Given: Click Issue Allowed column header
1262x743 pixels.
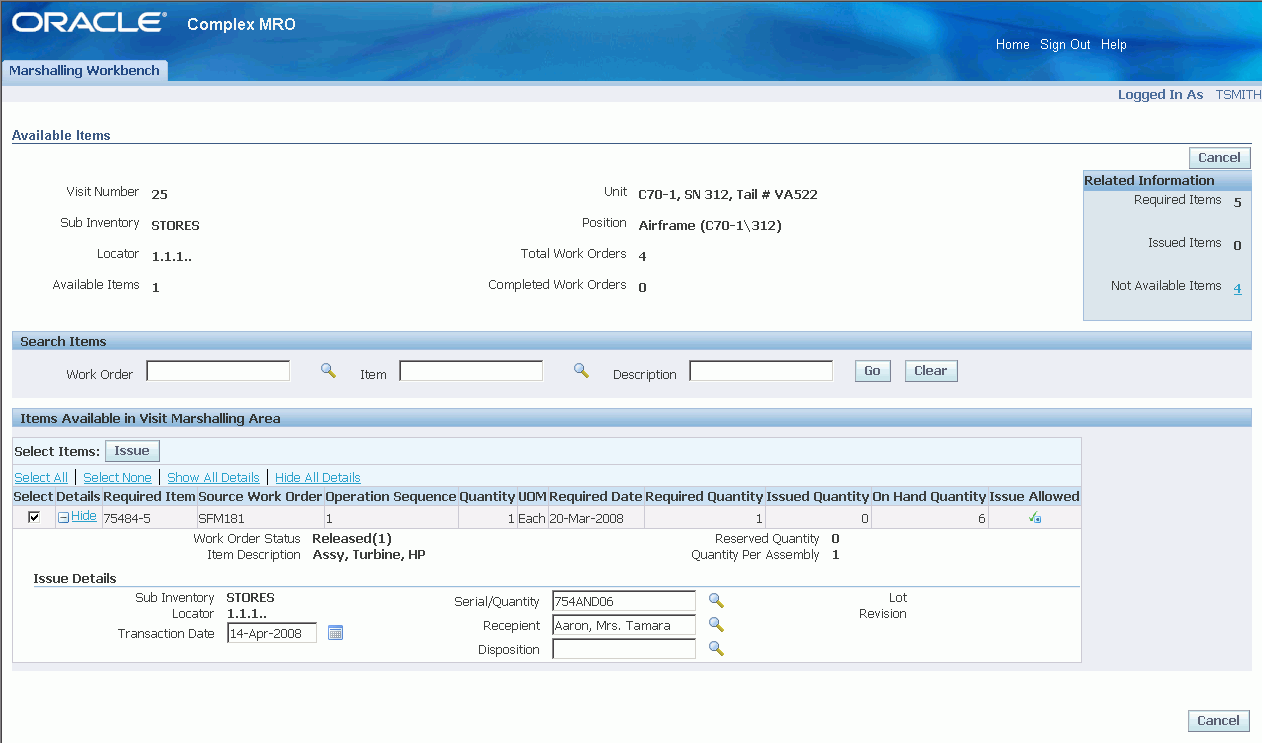Looking at the screenshot, I should pos(1034,496).
